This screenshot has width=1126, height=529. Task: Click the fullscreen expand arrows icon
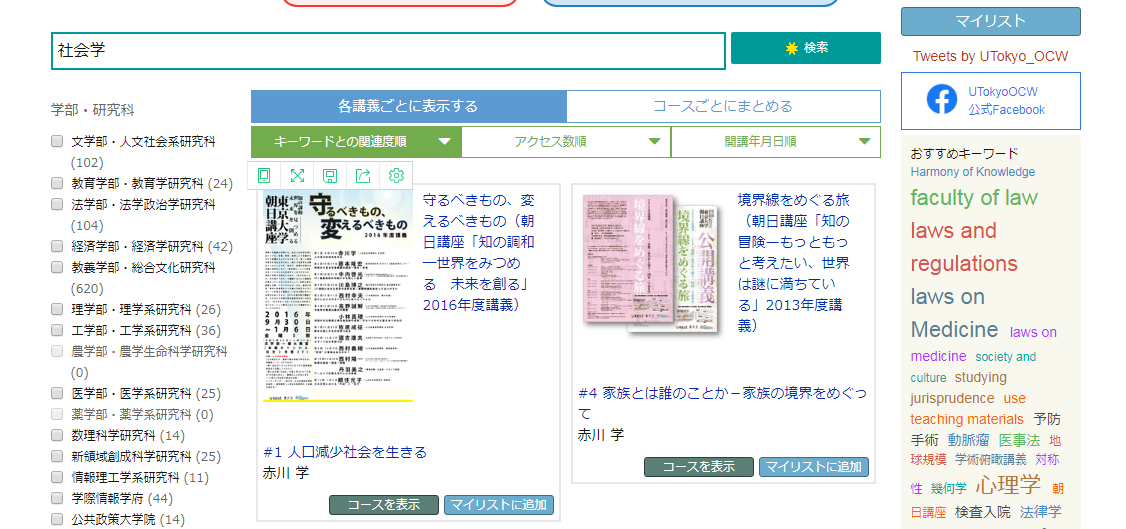[297, 176]
